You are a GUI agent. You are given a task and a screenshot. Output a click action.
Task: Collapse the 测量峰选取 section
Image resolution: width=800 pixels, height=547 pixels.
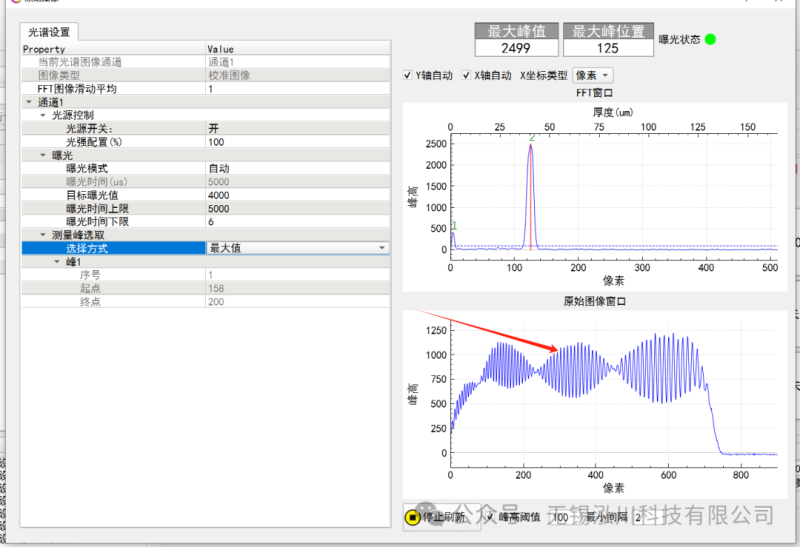(43, 235)
